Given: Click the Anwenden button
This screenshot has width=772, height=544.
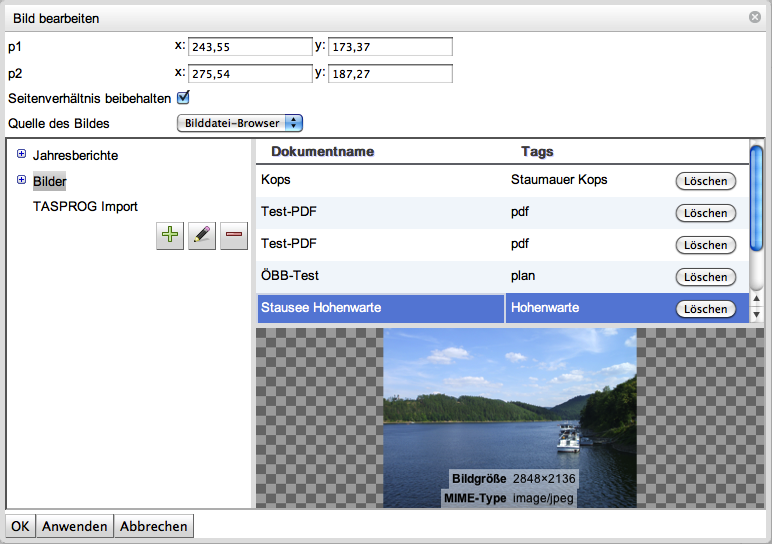Looking at the screenshot, I should click(x=75, y=526).
